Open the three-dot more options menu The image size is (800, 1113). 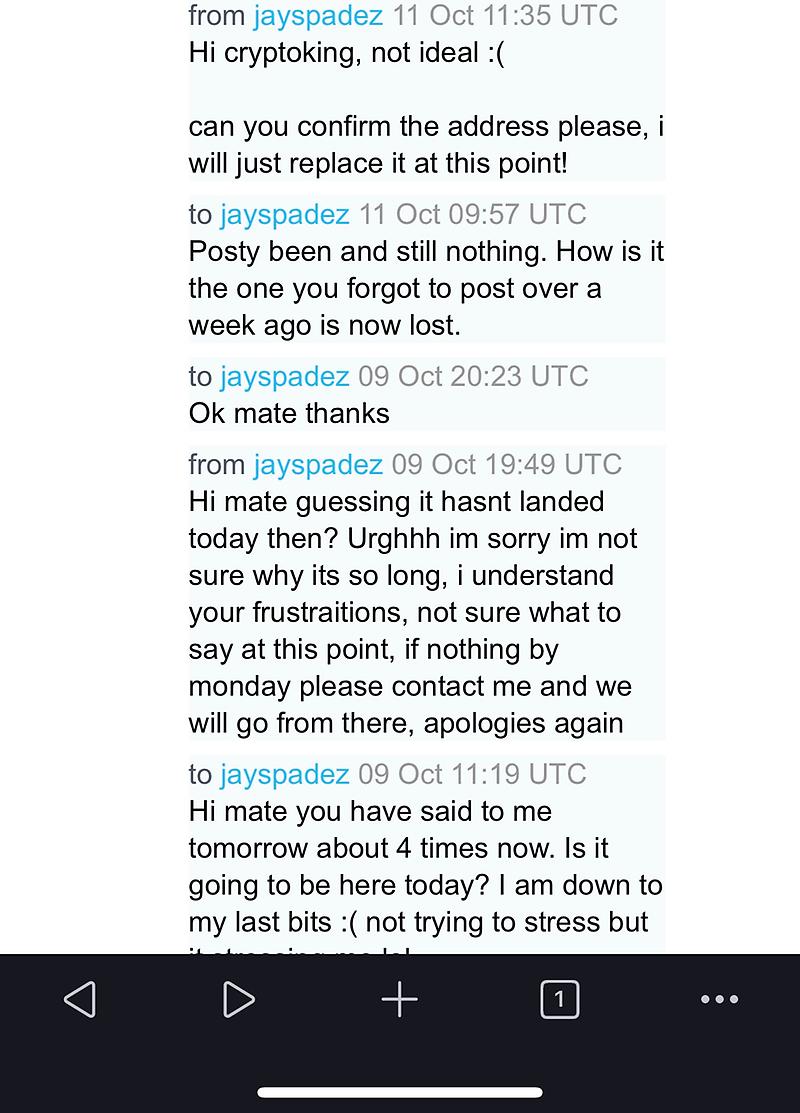pyautogui.click(x=719, y=999)
